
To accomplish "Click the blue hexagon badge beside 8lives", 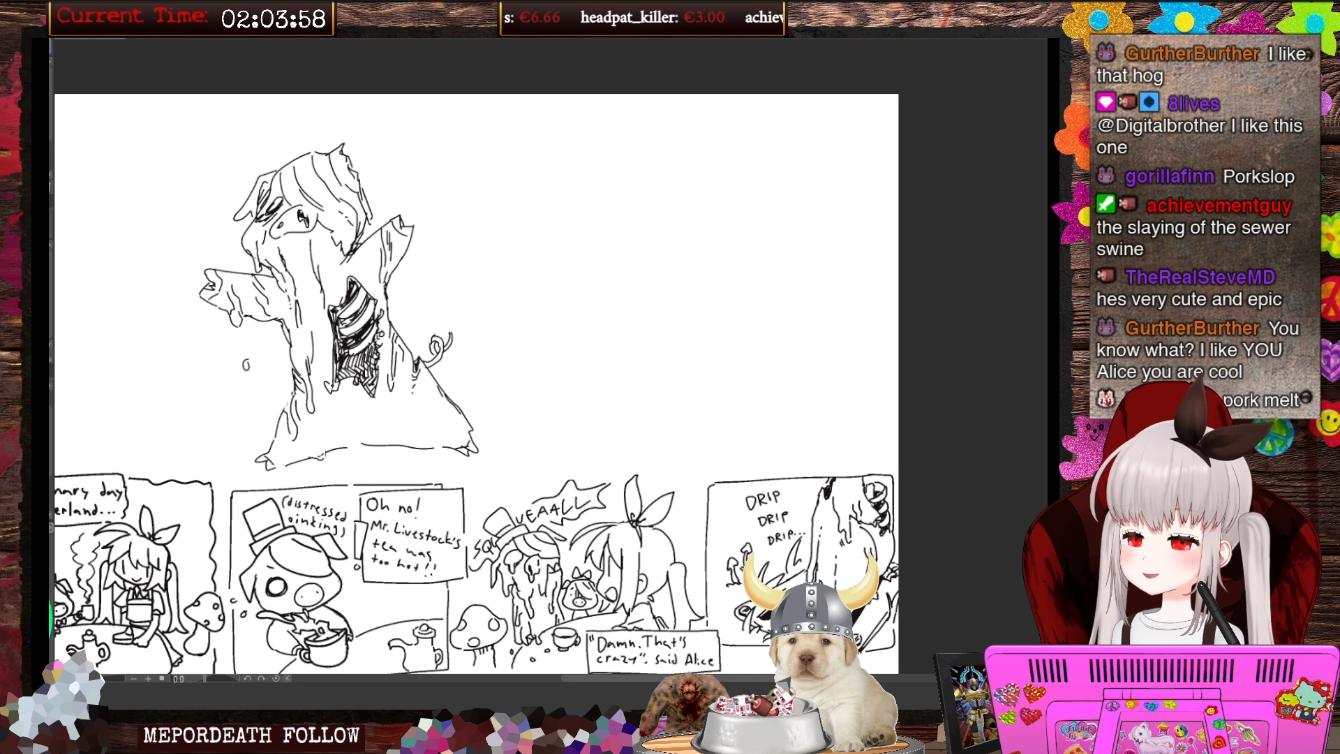I will [x=1150, y=103].
